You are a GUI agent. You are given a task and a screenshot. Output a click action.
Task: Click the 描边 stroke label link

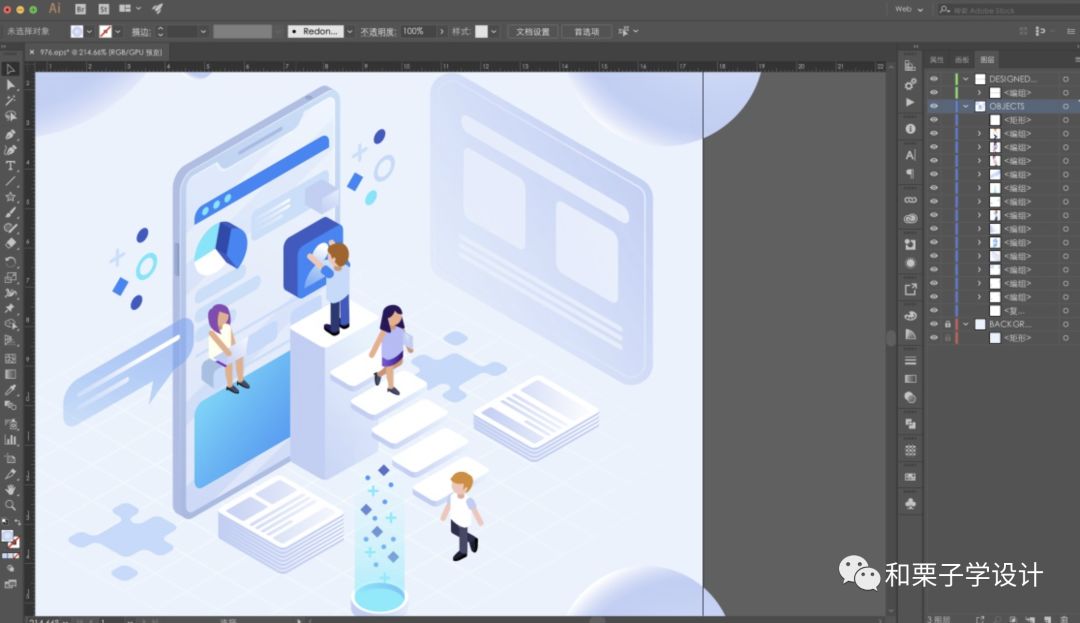(141, 32)
